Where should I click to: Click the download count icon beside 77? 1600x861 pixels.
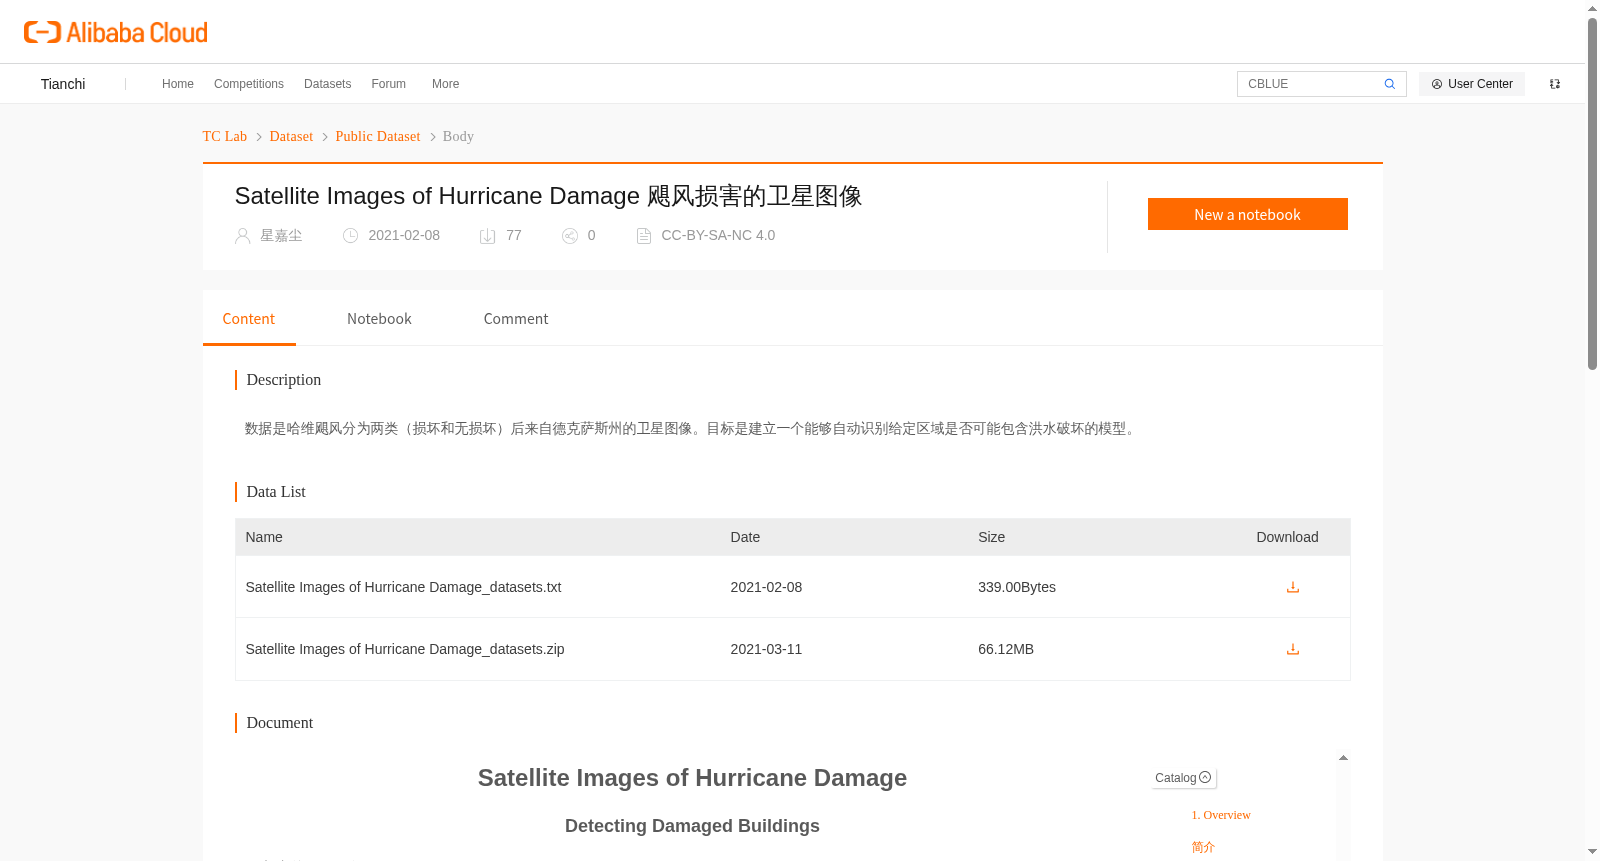tap(488, 236)
